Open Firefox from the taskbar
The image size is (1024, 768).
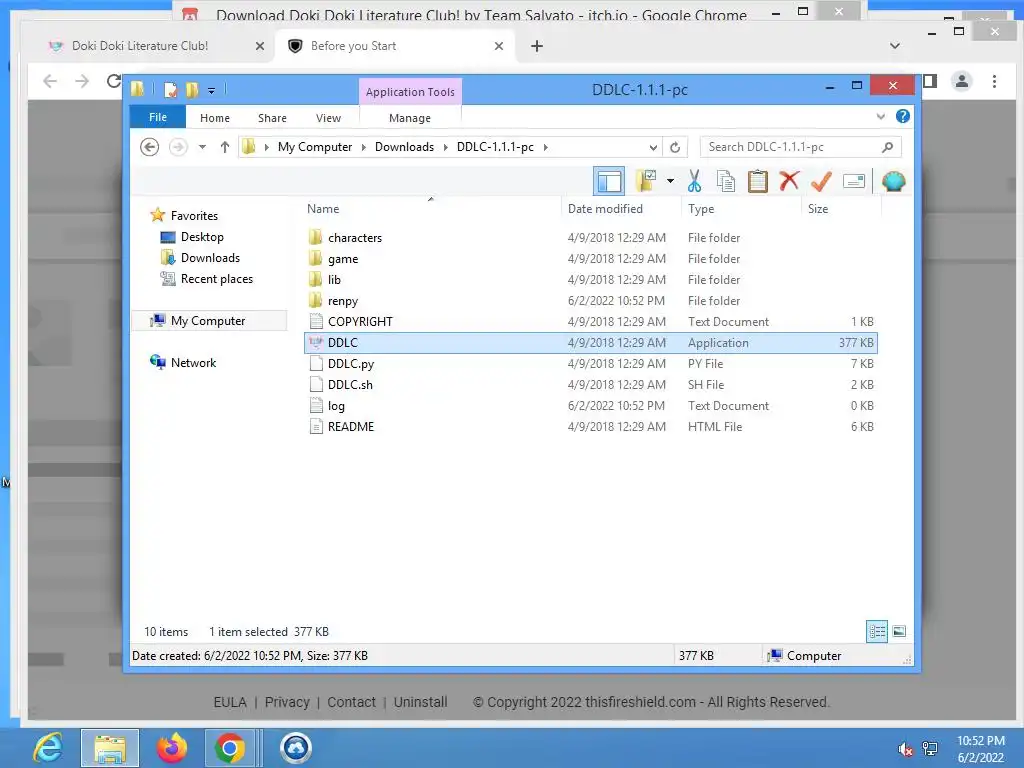172,748
